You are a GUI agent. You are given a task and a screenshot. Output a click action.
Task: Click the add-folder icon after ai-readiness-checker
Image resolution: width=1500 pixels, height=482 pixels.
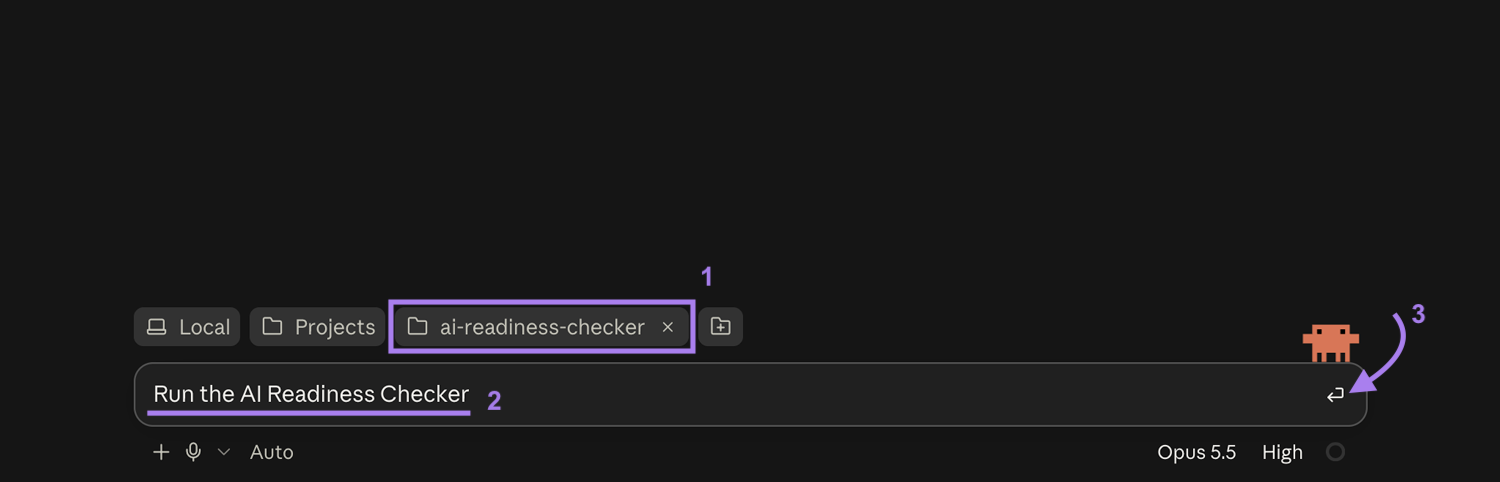point(720,327)
